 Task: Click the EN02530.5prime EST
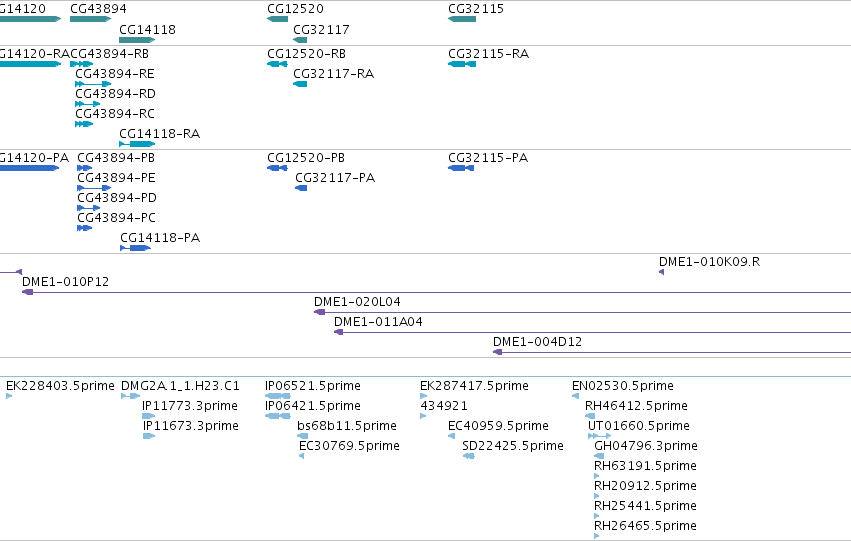click(575, 396)
